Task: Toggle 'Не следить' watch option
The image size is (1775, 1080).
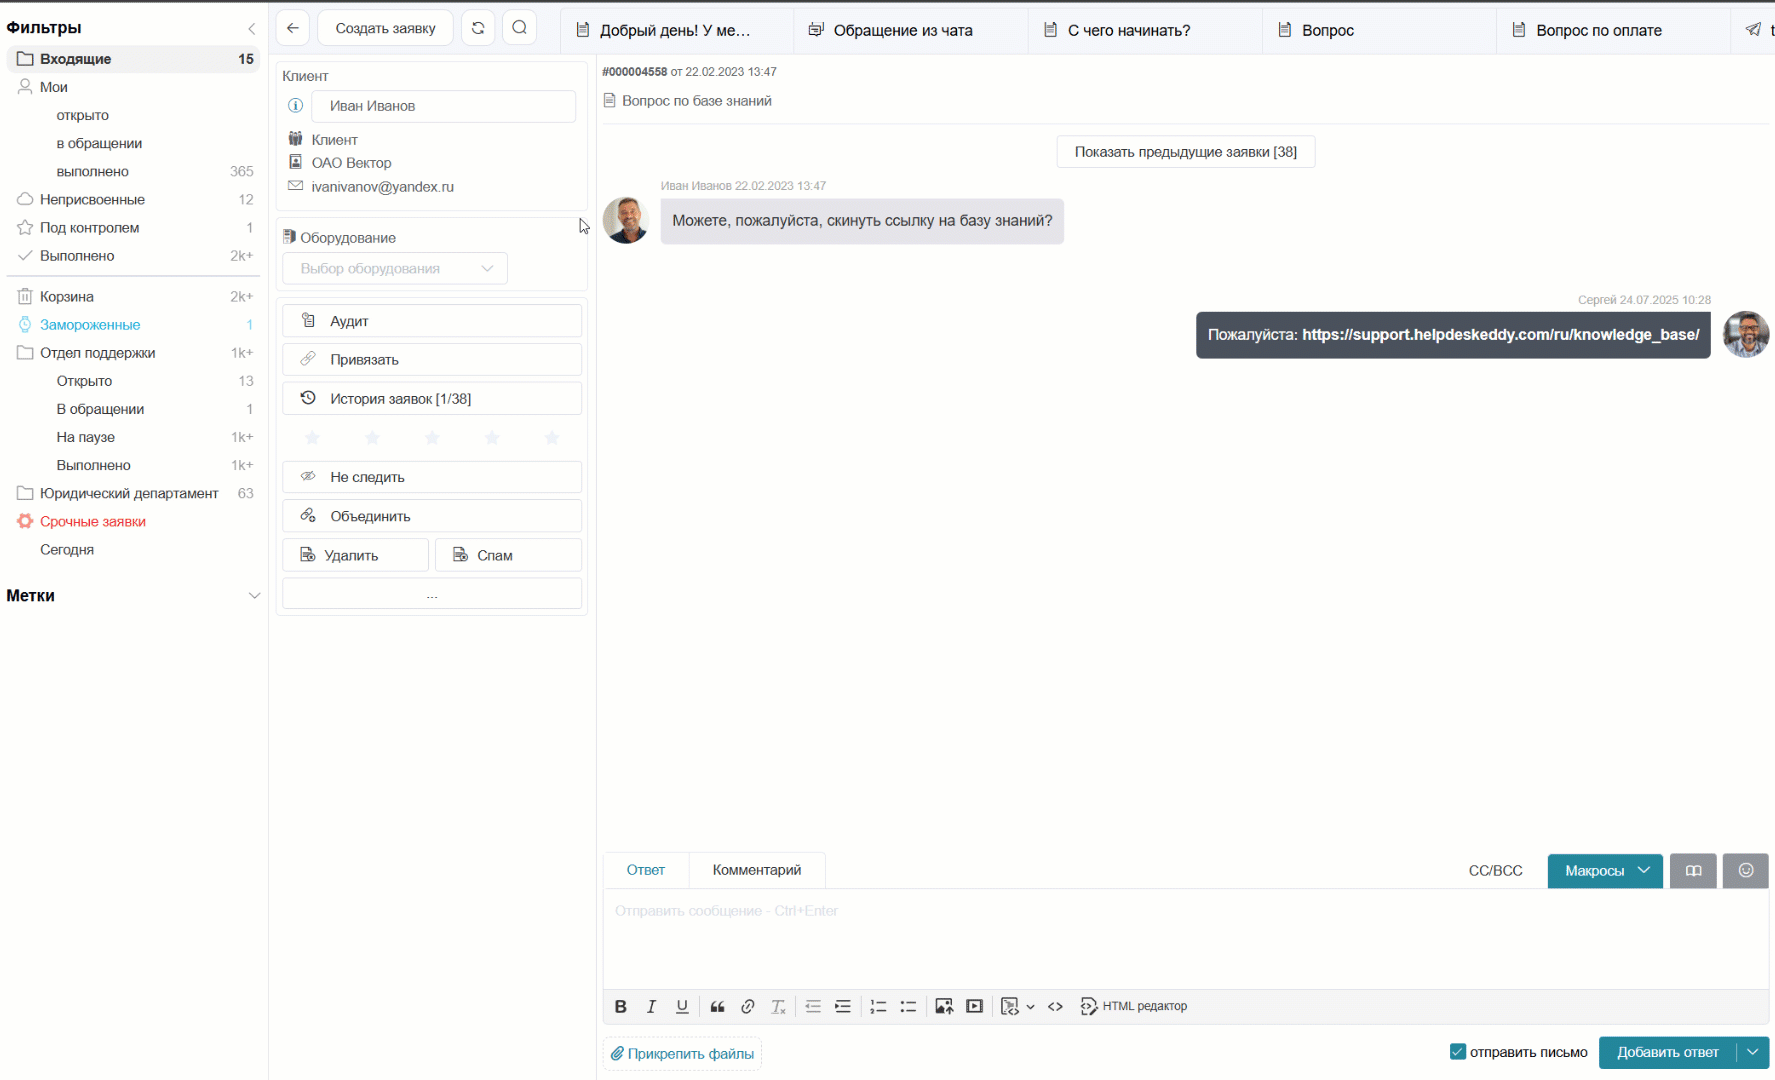Action: [431, 477]
